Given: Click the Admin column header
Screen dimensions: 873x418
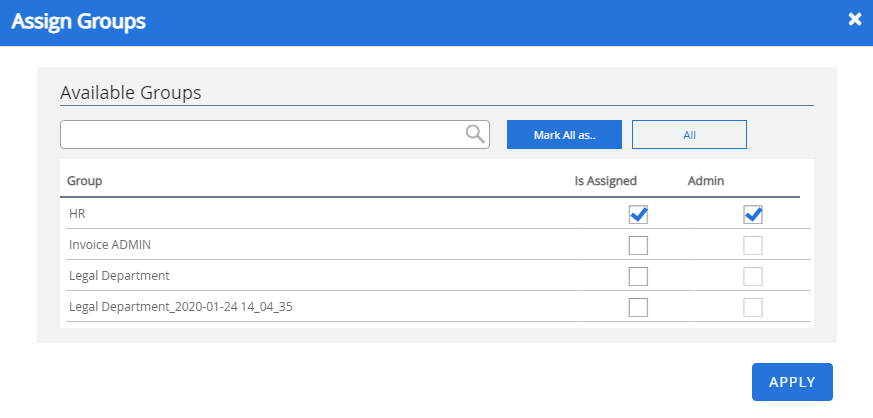Looking at the screenshot, I should point(706,181).
